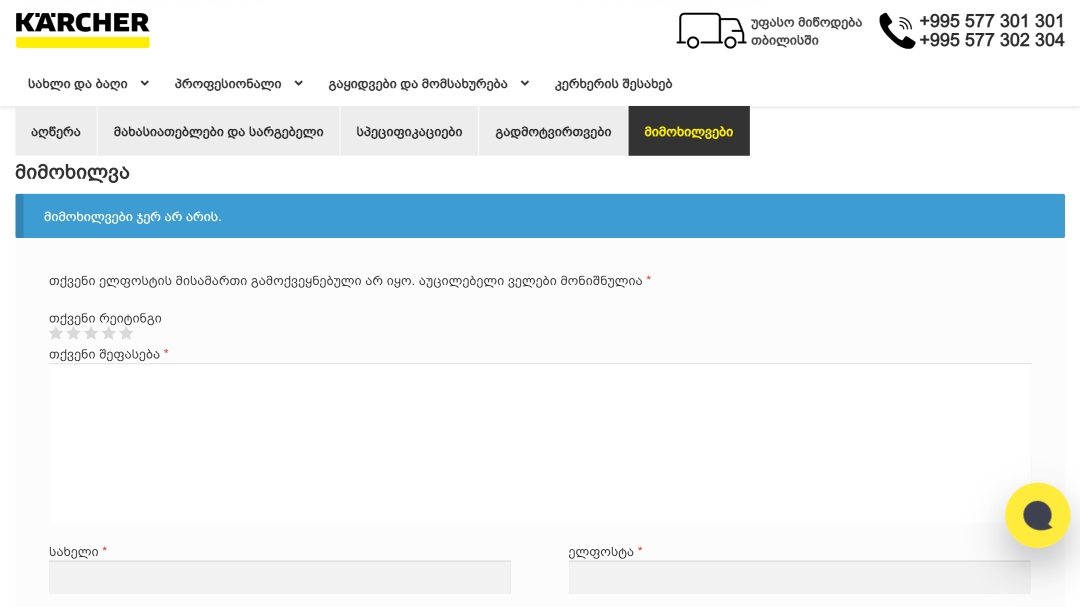Click the 'თქვენი ელფოსტის მისამართი გამოქვეყნებული არ იყო' note
Screen dimensions: 1080x607
231,281
